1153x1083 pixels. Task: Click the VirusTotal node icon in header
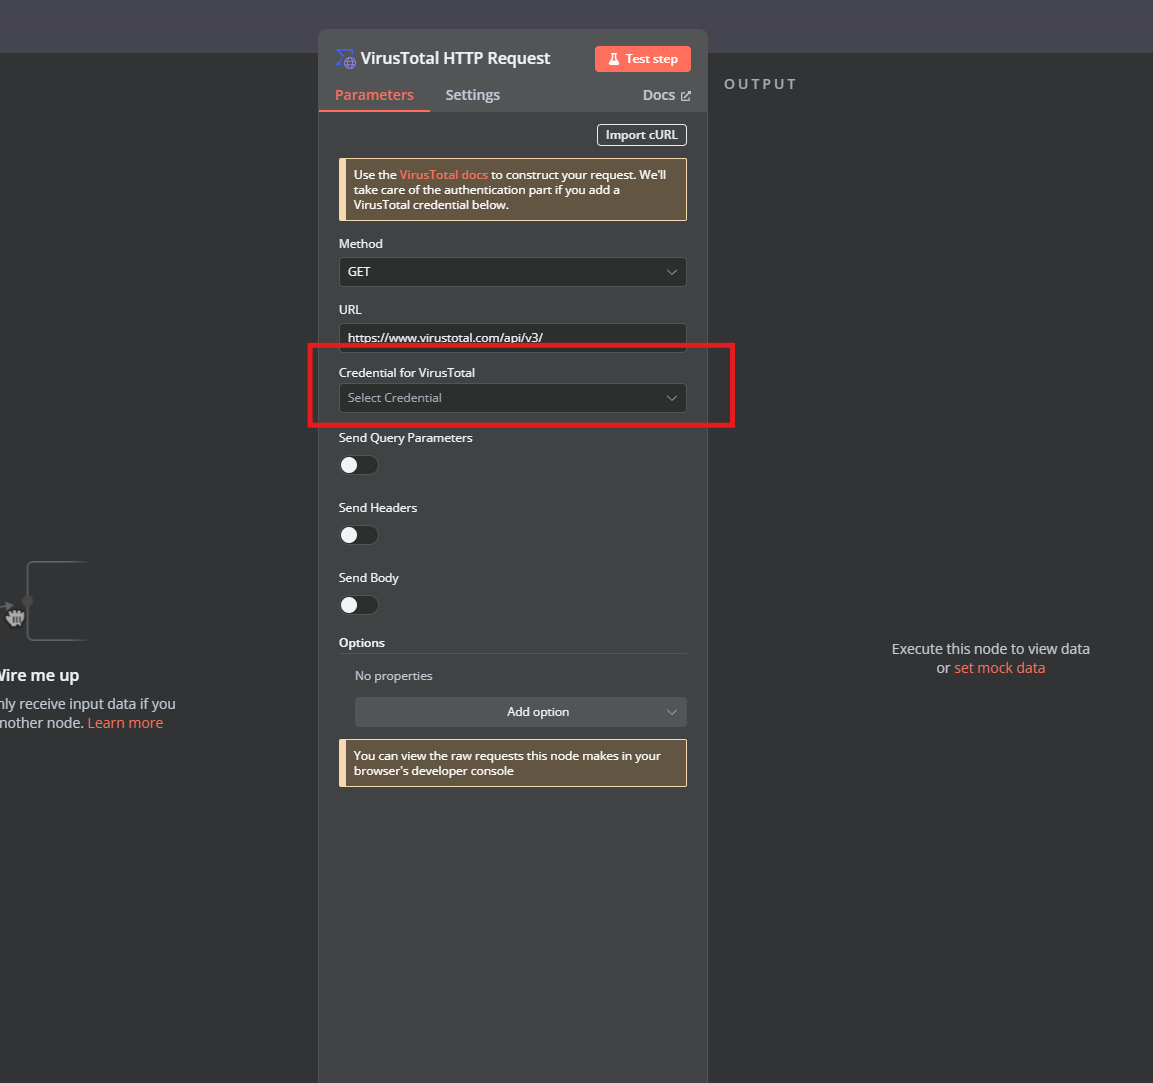click(345, 59)
